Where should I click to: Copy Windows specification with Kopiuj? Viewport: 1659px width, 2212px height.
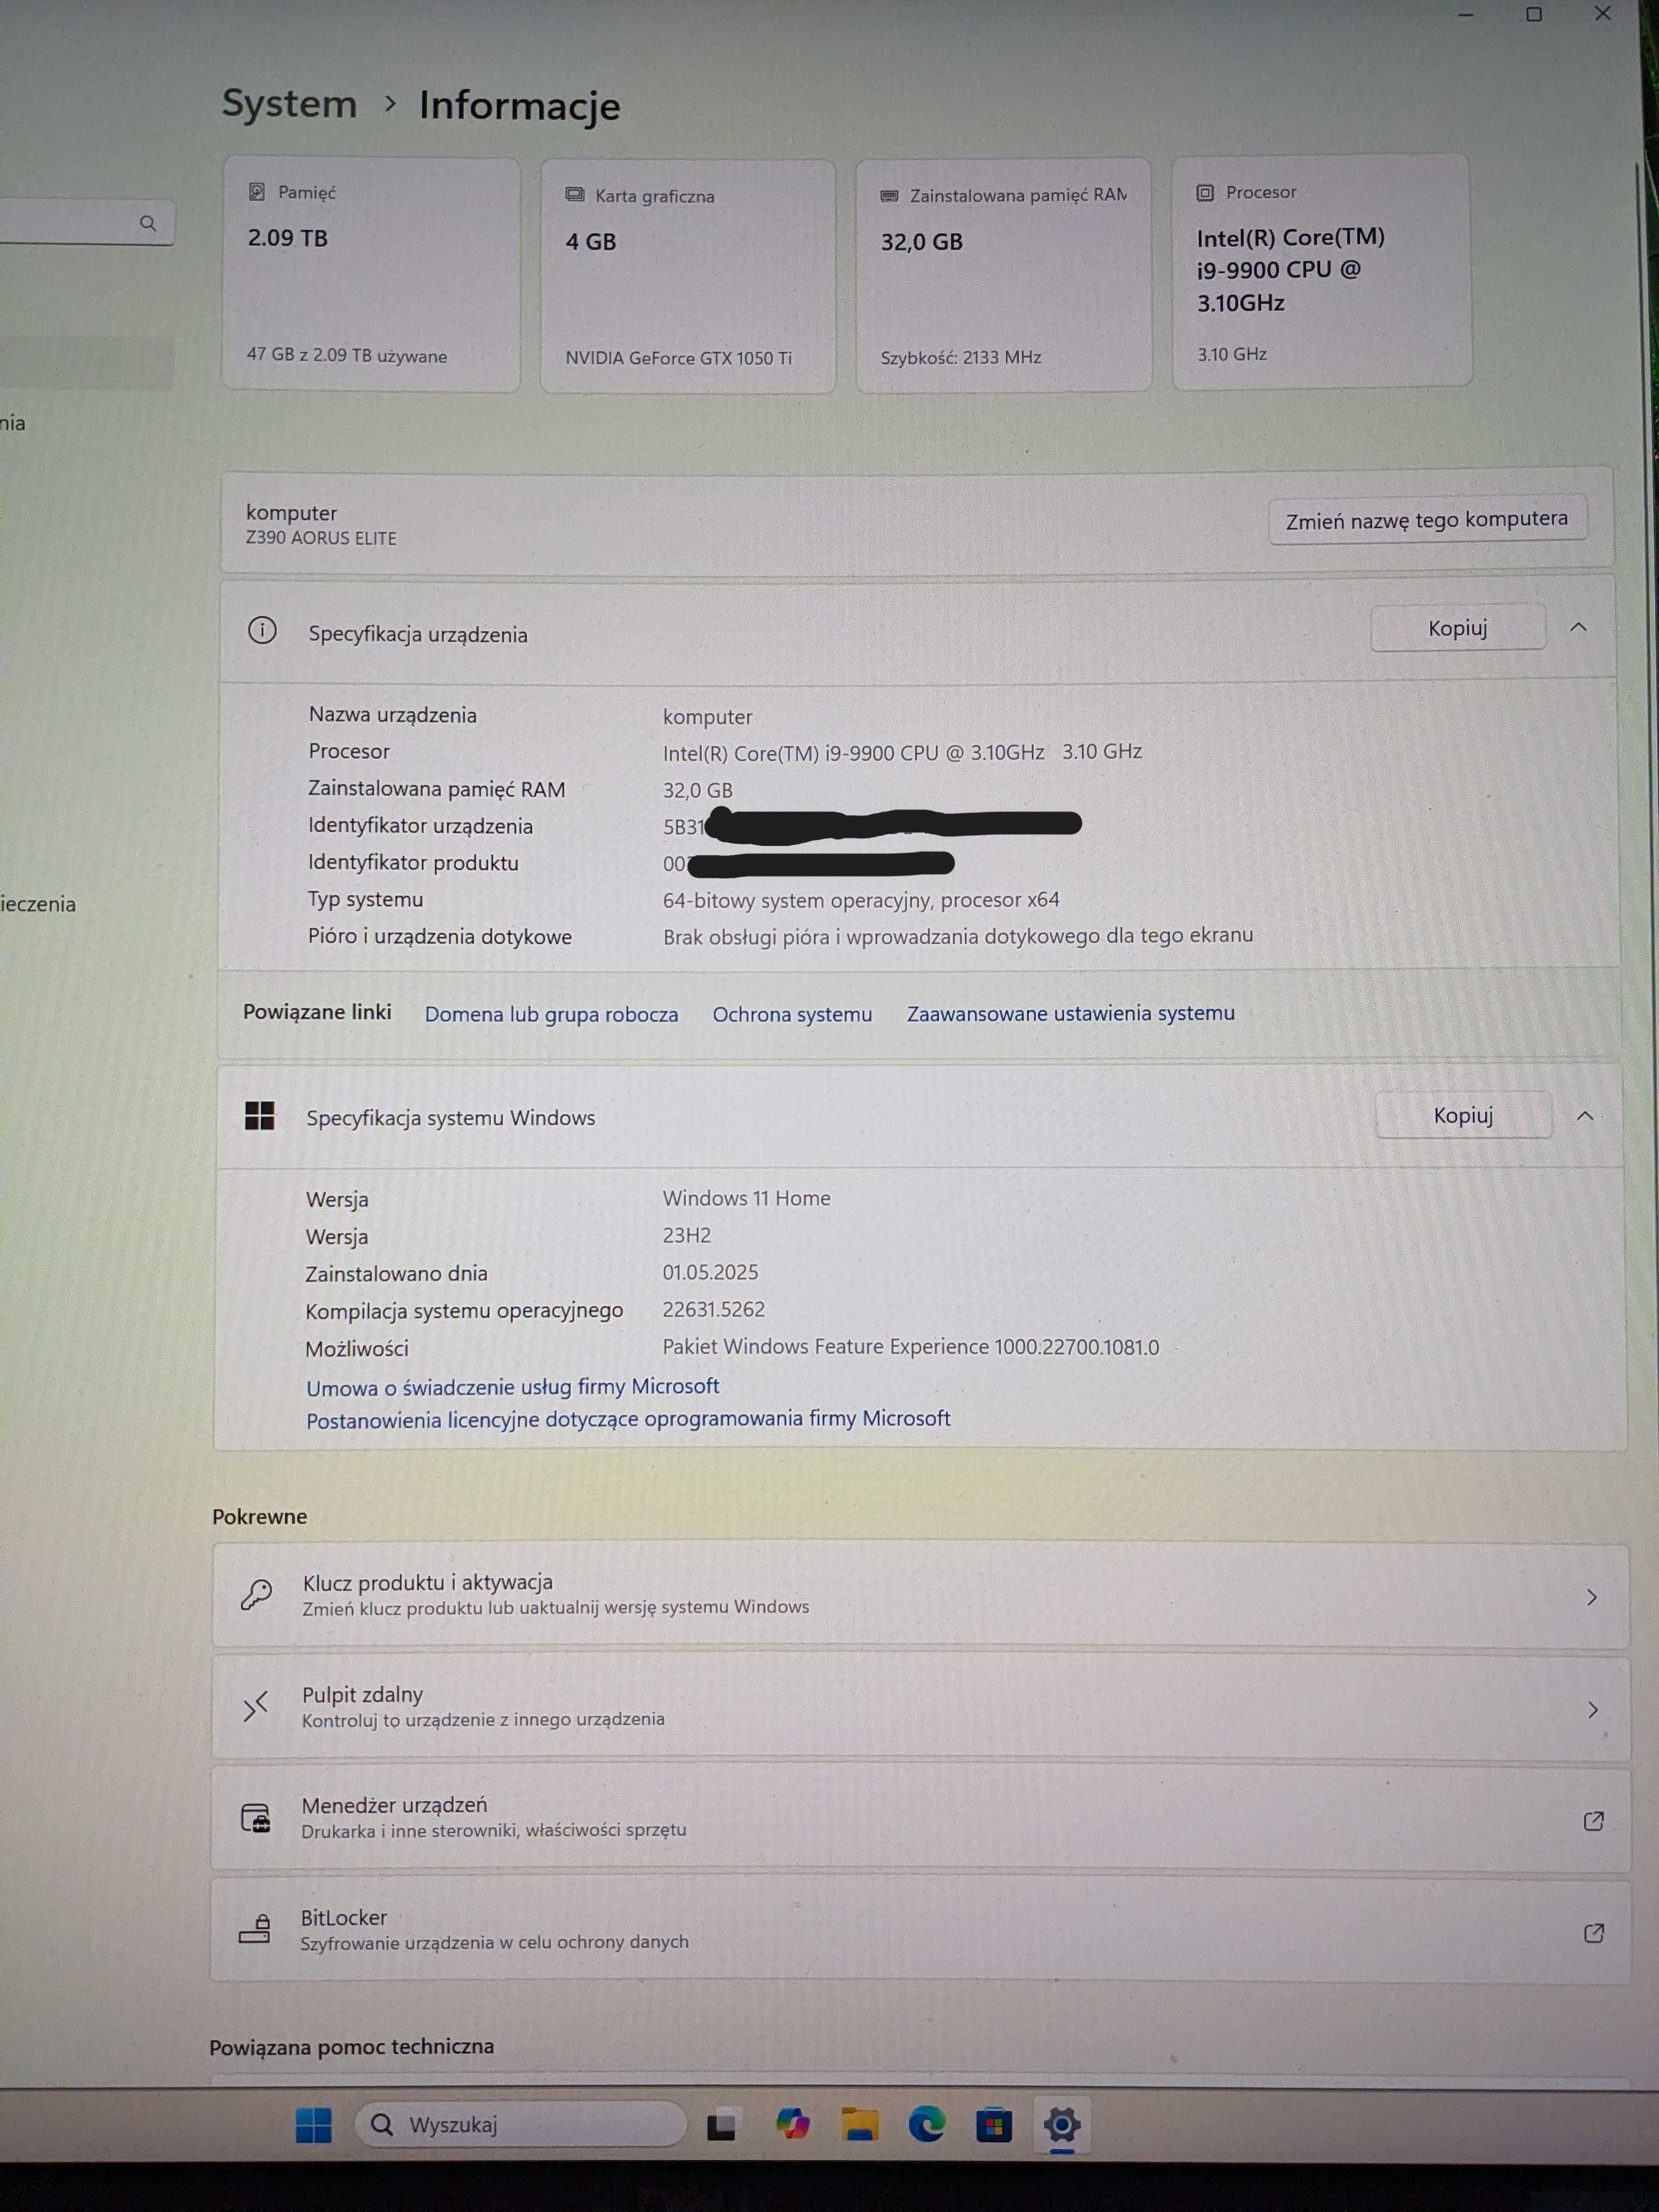tap(1463, 1115)
